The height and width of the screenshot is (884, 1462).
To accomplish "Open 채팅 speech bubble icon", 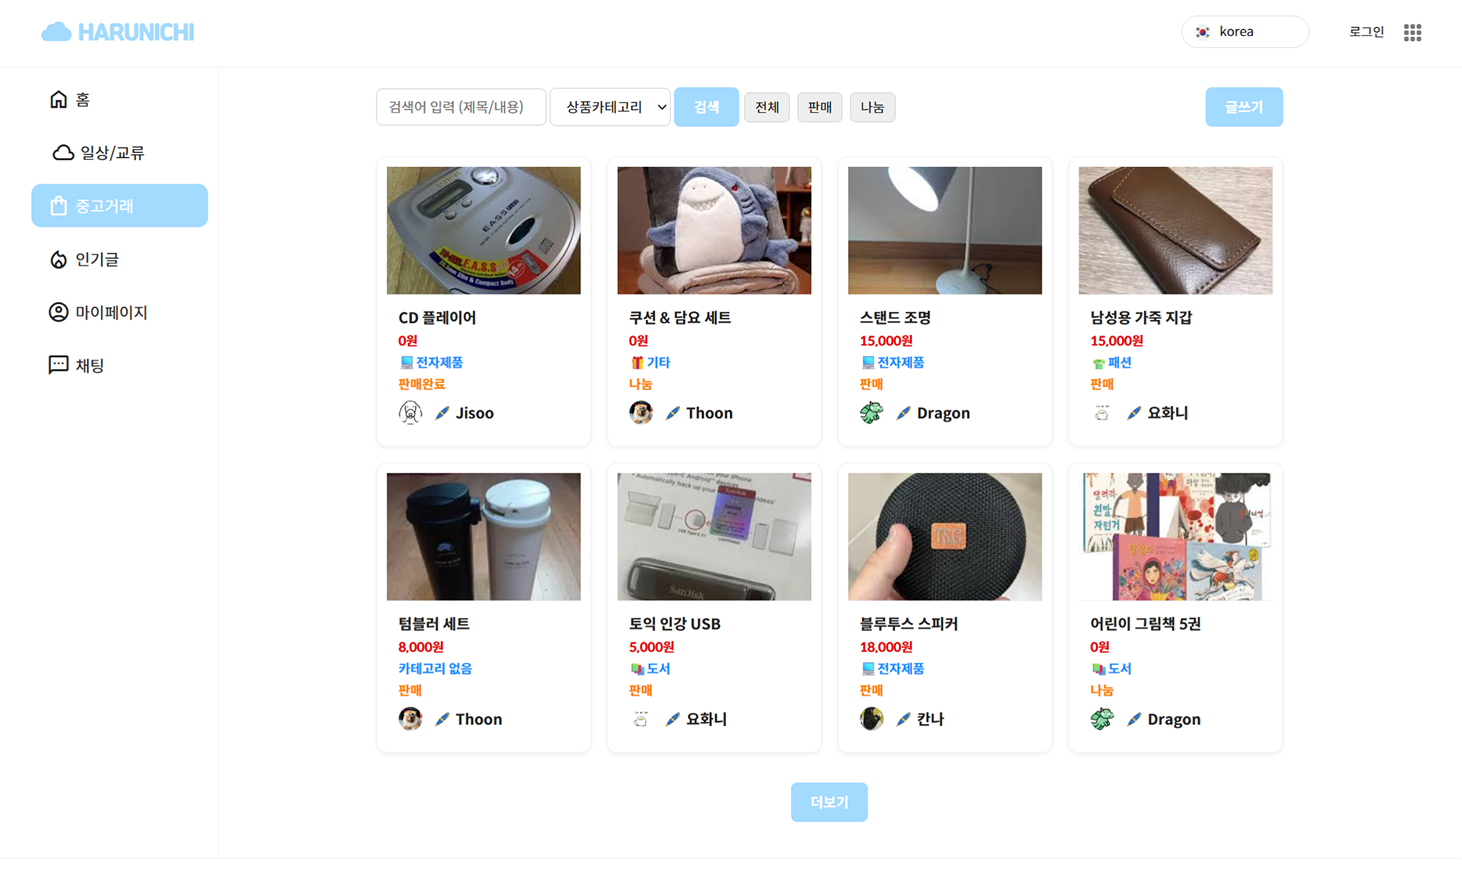I will 59,365.
